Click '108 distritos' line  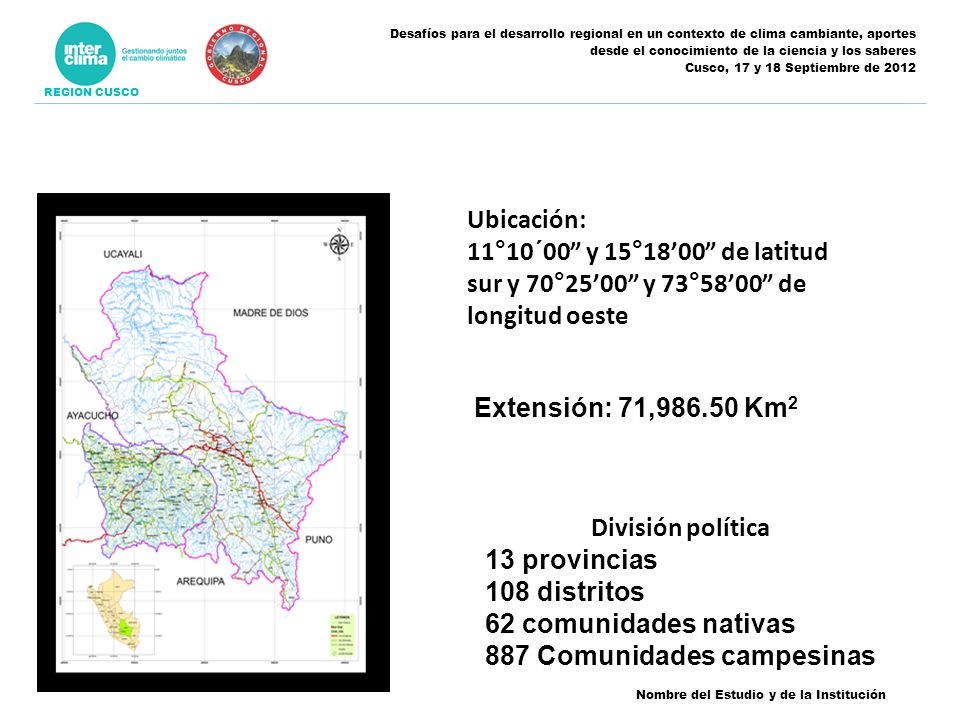pos(564,592)
